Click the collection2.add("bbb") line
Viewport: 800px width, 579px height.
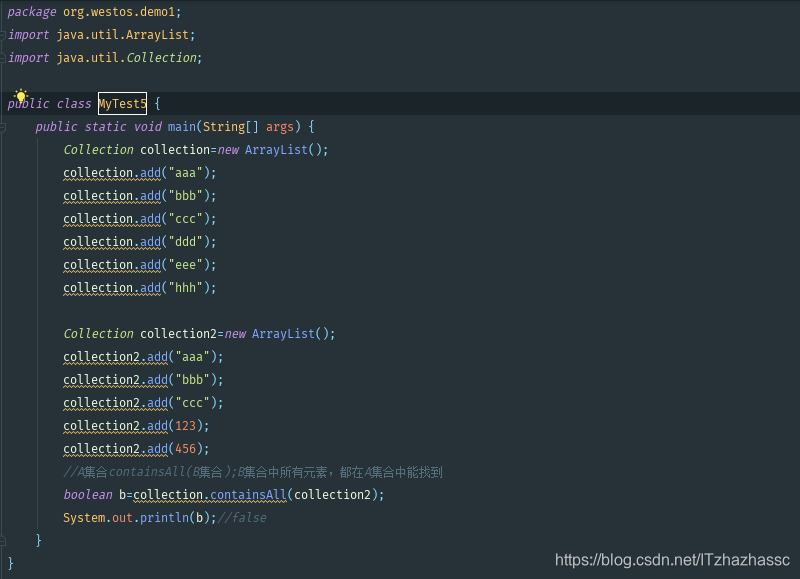click(143, 380)
